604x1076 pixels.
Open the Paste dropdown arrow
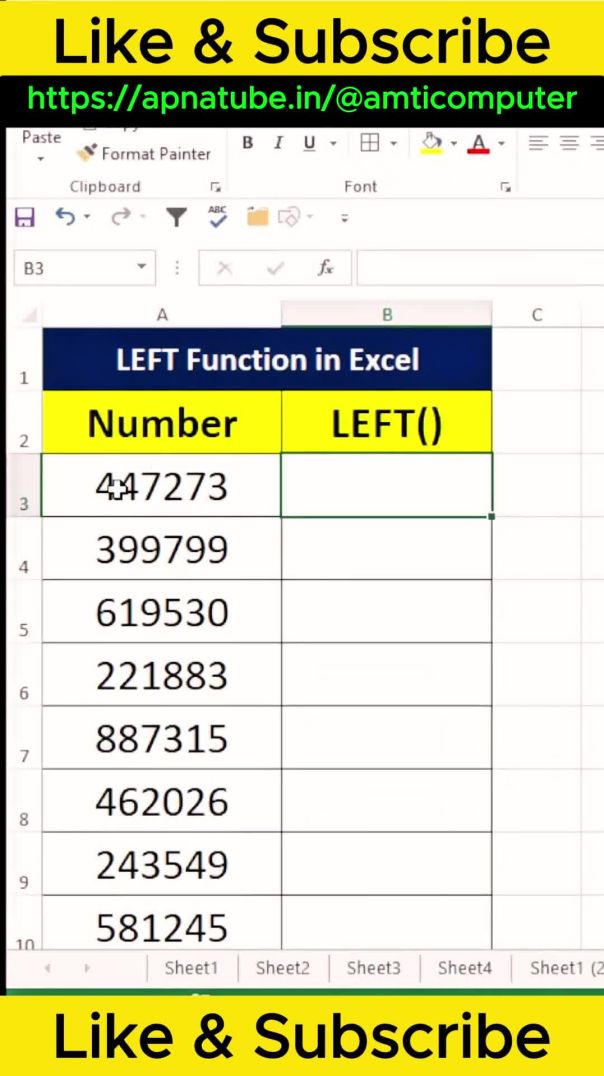(41, 158)
